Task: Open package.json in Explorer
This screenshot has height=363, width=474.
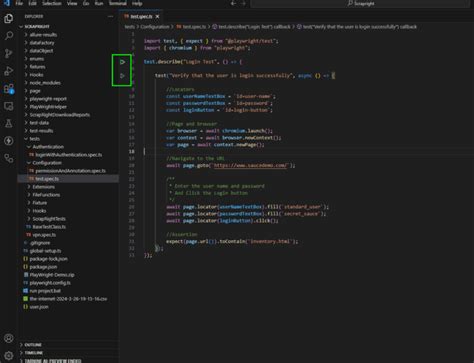Action: coord(43,267)
